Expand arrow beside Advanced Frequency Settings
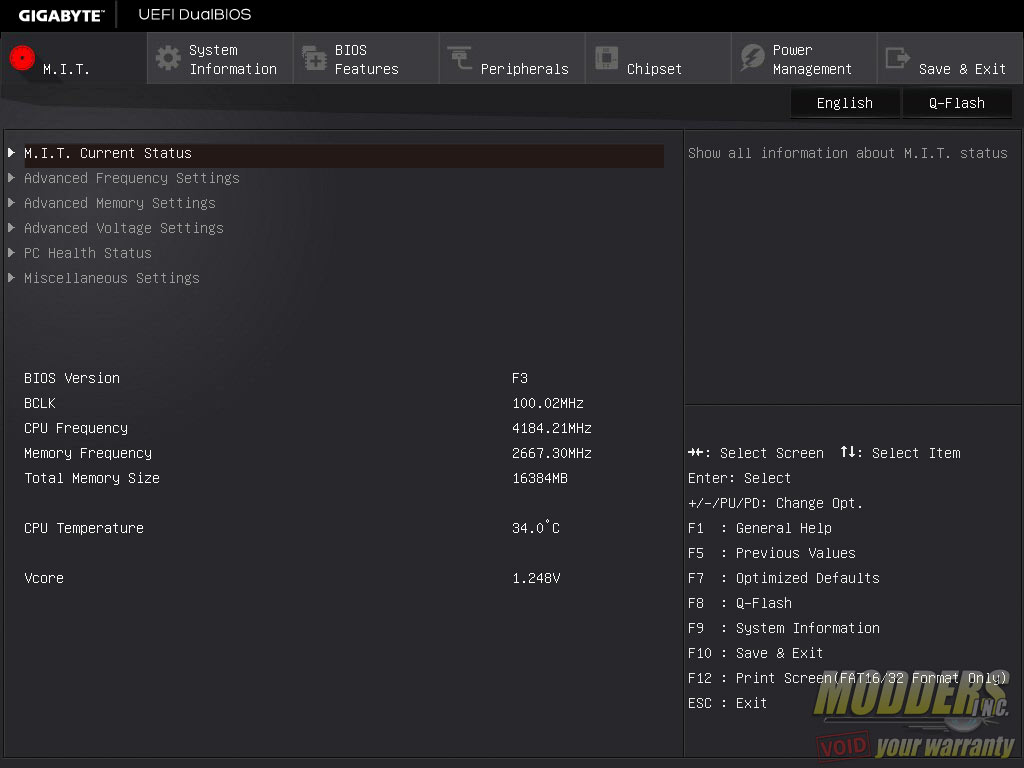 pyautogui.click(x=11, y=178)
